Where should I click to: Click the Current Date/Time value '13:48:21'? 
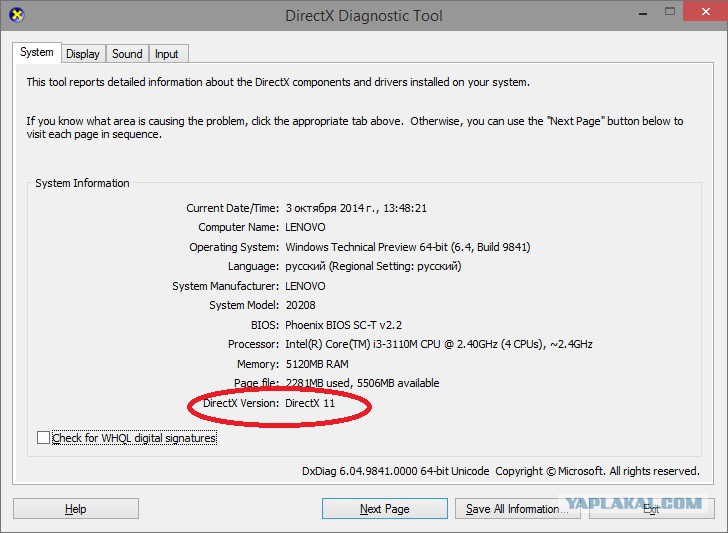pos(405,208)
